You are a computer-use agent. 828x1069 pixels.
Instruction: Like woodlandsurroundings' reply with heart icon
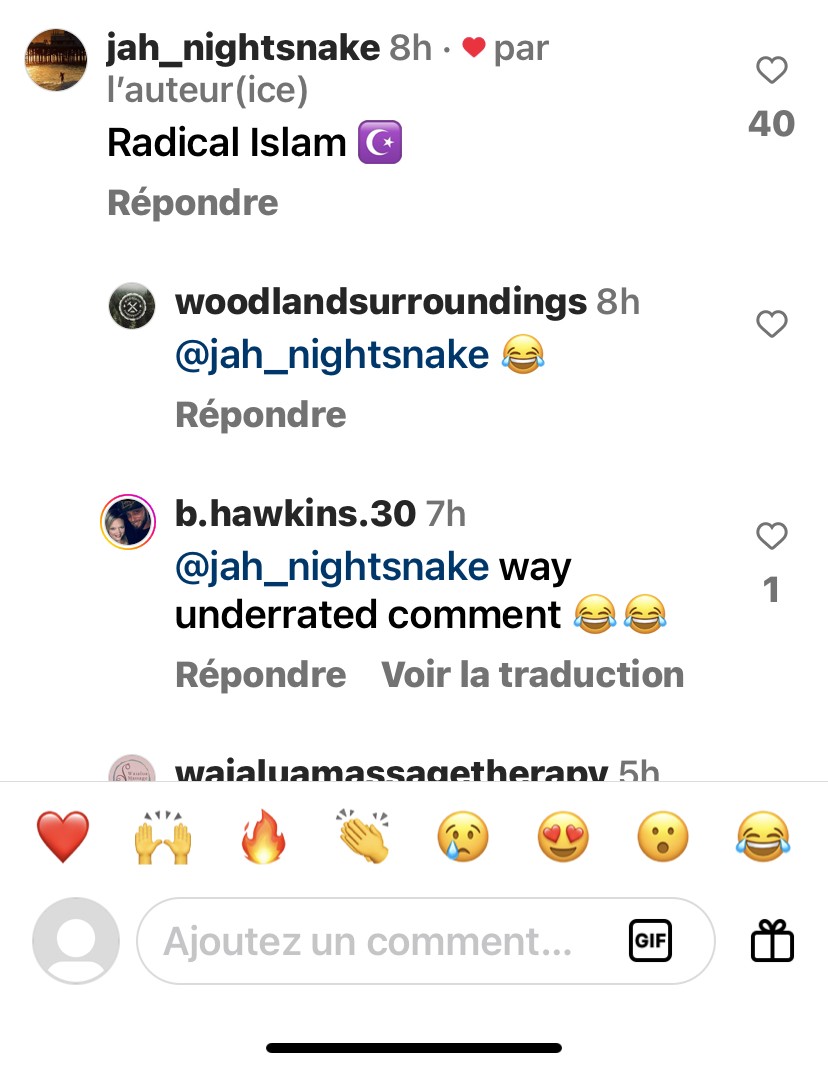point(771,324)
